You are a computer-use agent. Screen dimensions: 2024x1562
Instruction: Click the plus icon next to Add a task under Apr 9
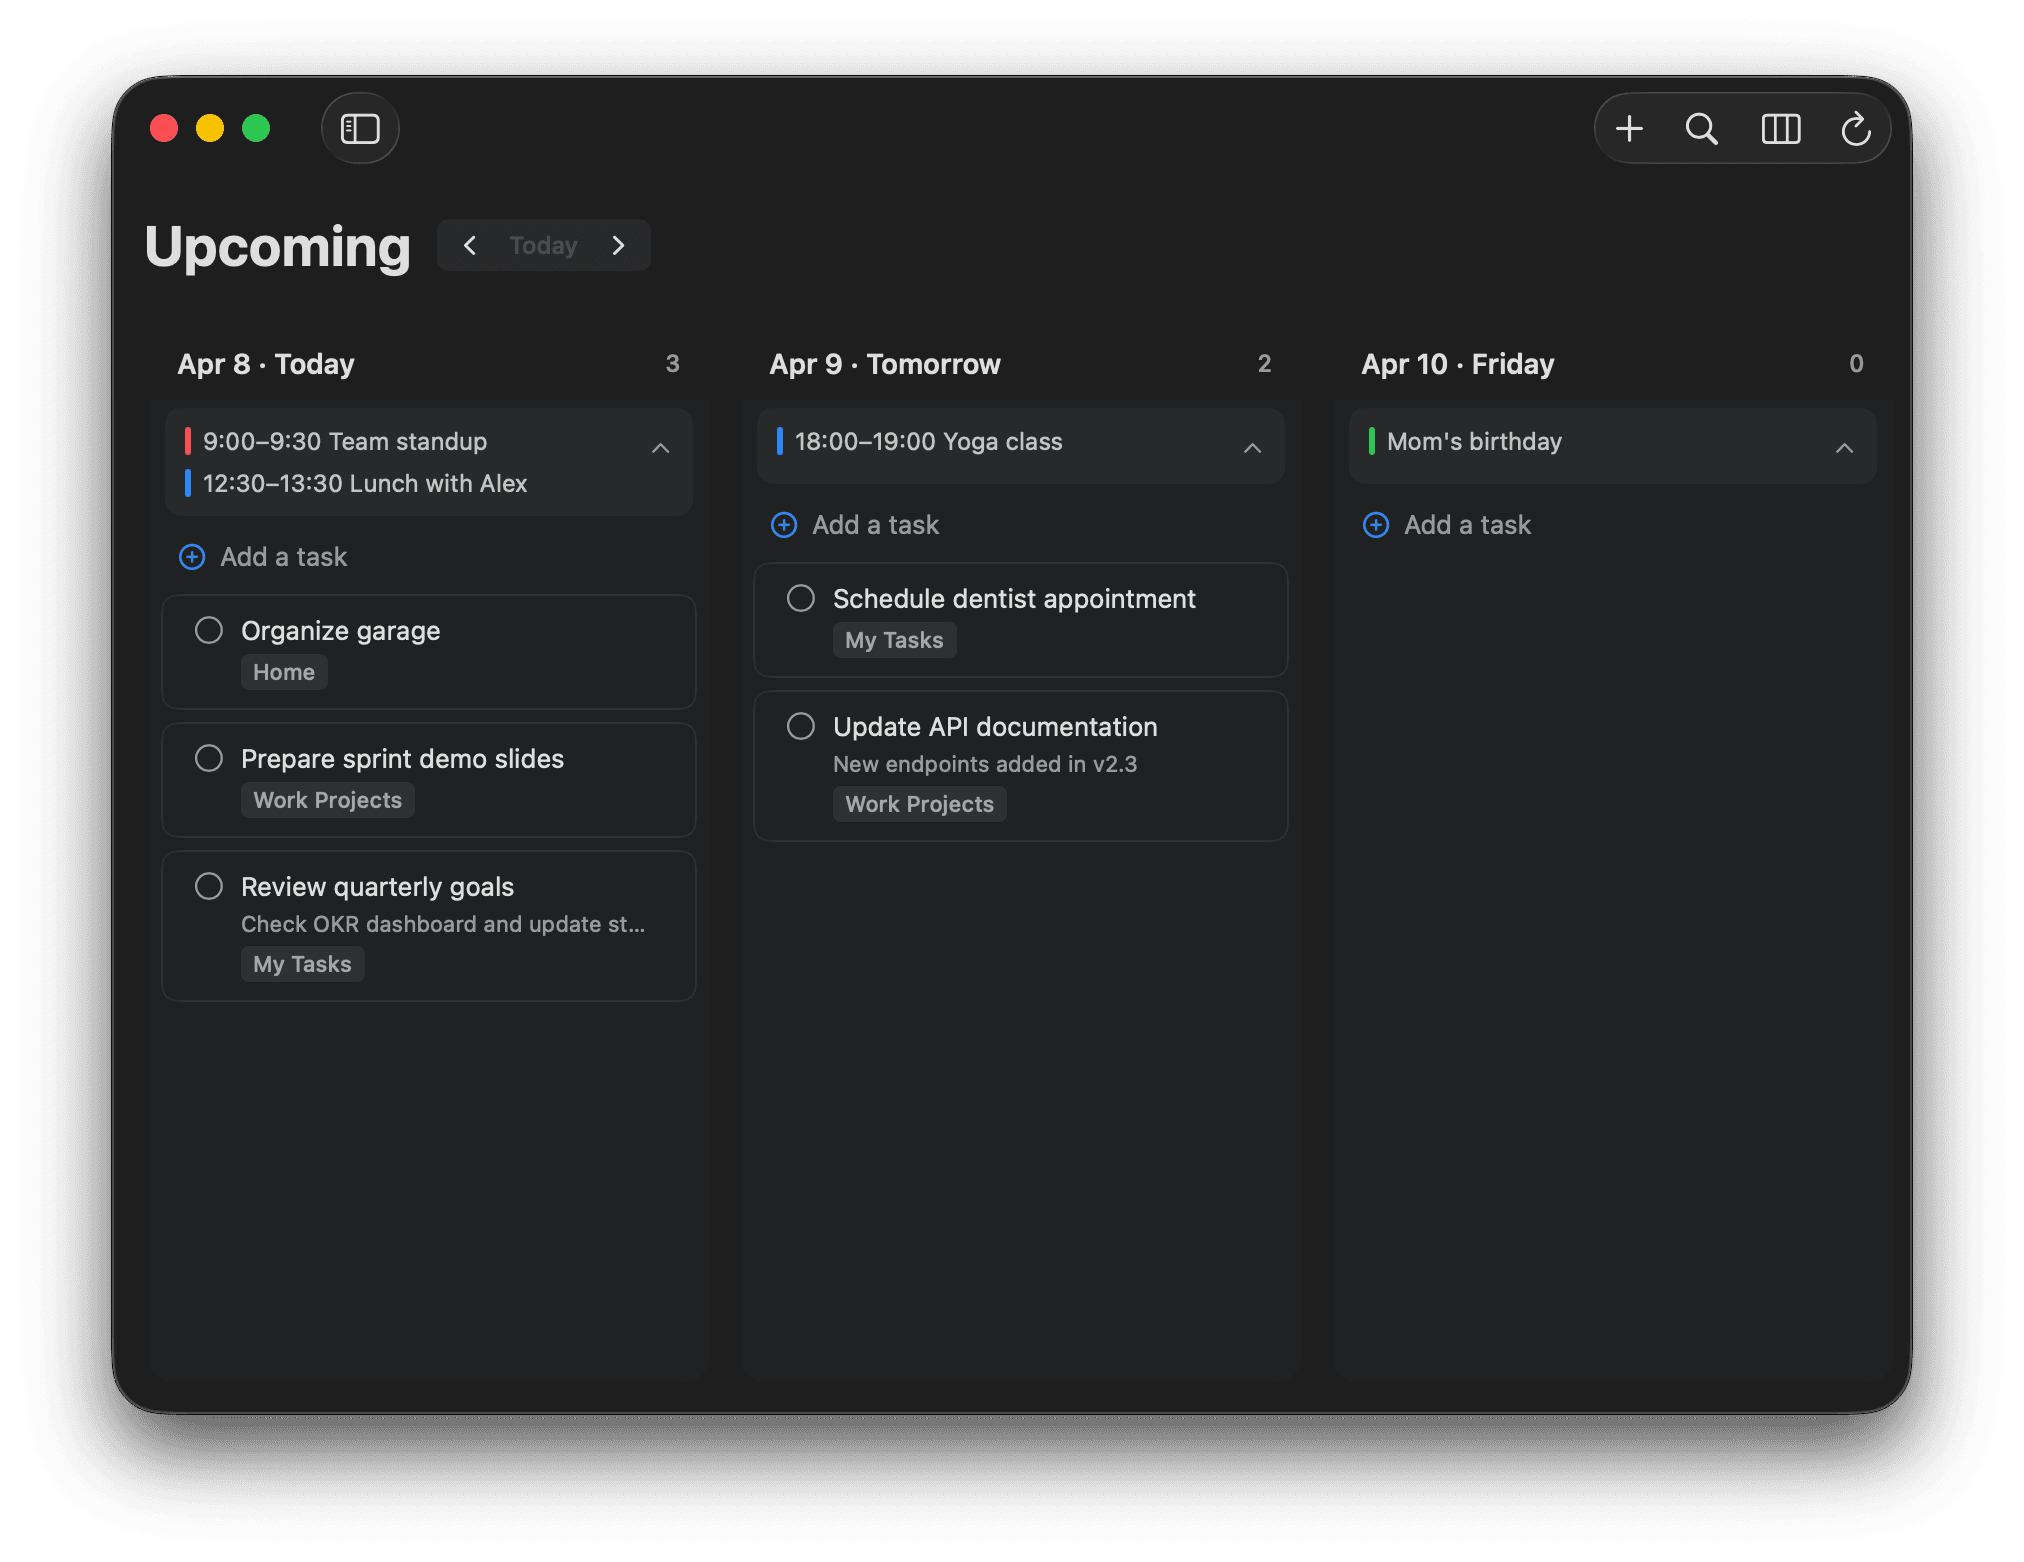click(x=784, y=524)
